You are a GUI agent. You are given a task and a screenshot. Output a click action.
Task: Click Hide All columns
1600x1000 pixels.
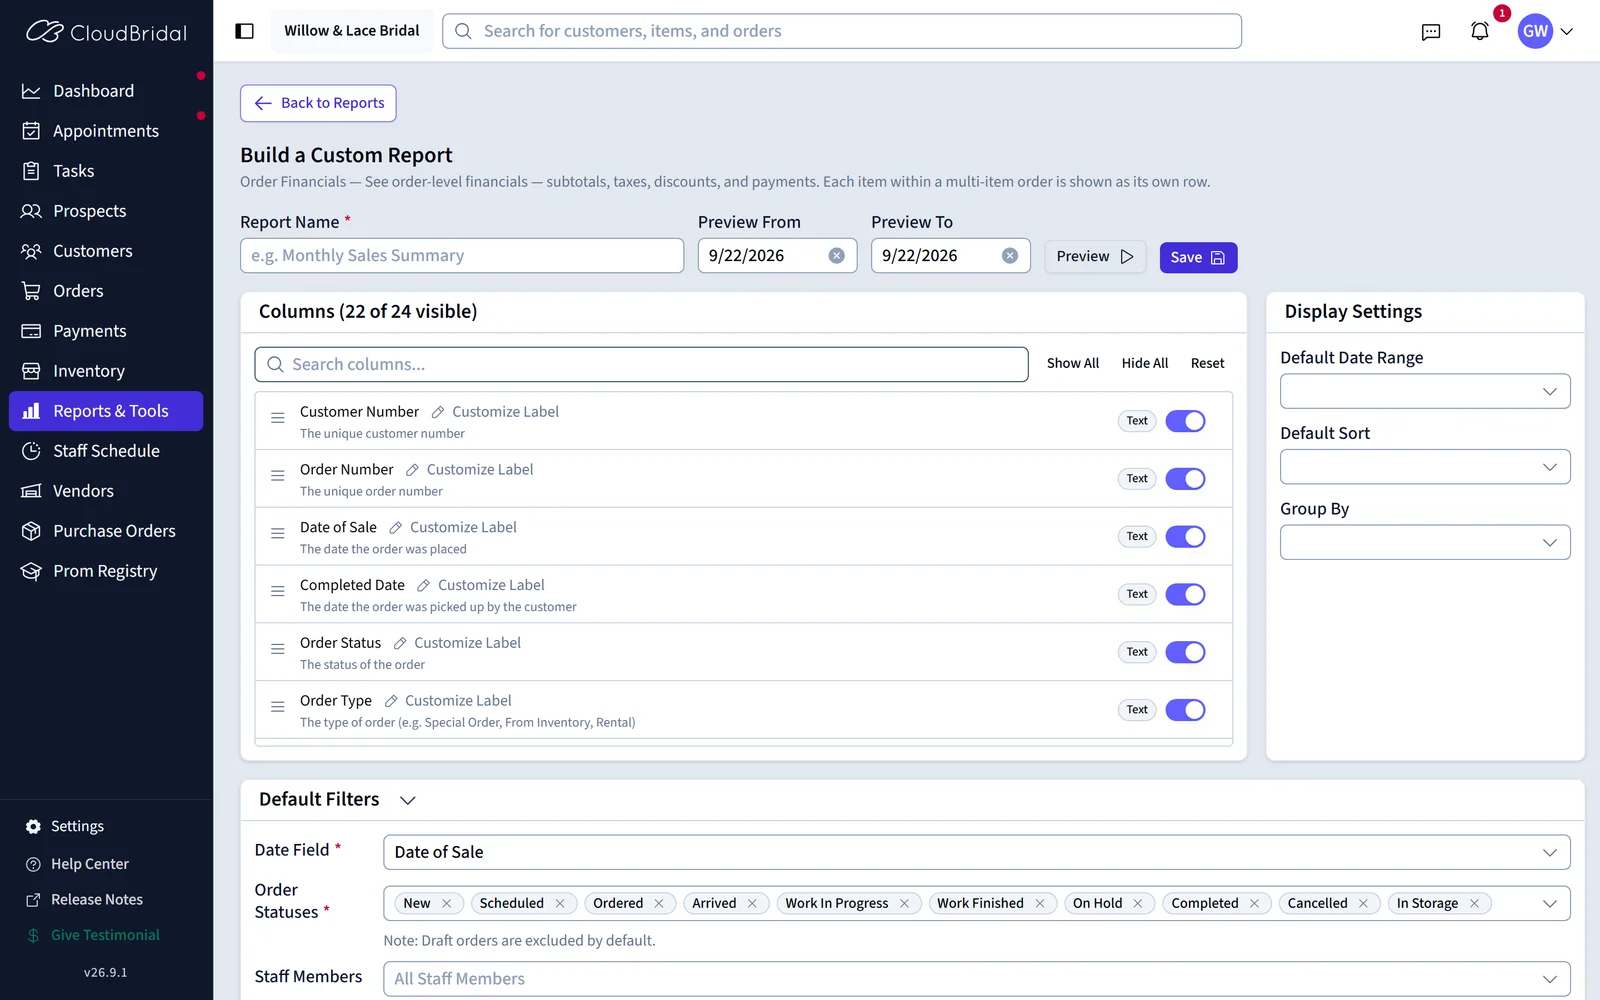1145,363
